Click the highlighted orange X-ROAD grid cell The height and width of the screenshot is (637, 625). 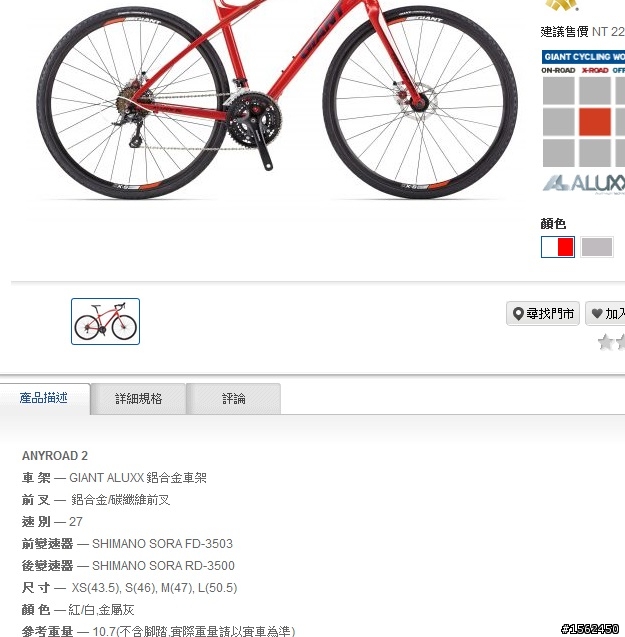[x=595, y=121]
